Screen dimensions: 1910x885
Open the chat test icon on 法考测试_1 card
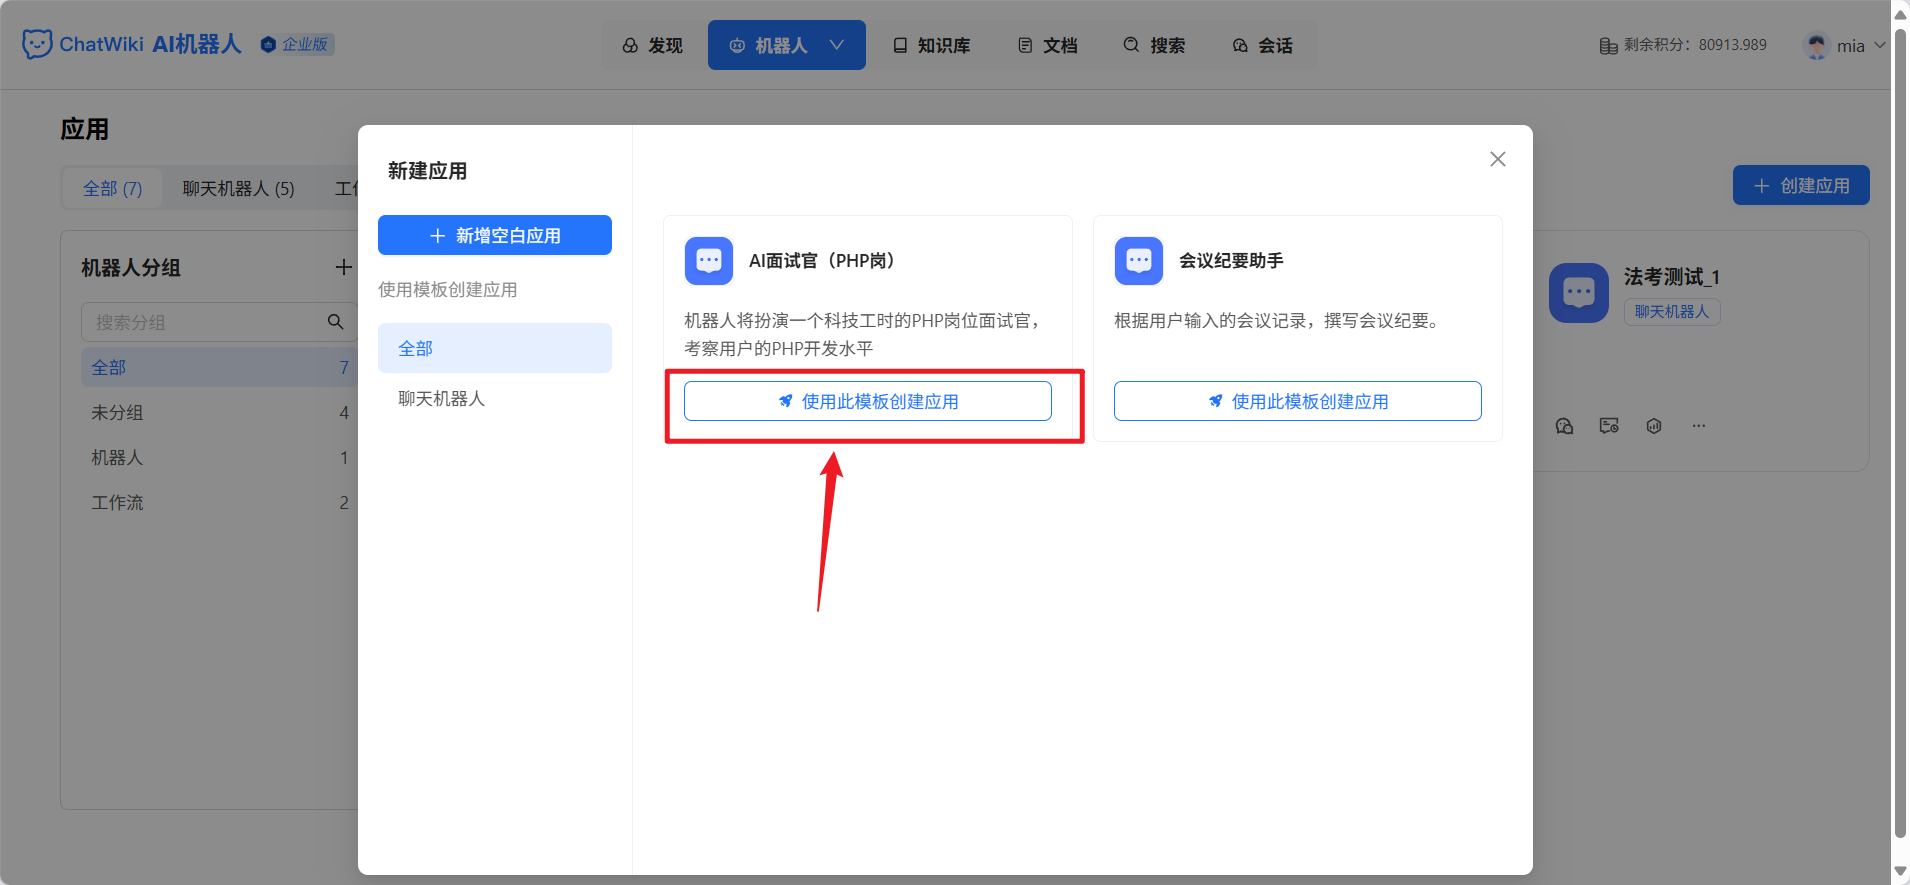(1565, 426)
